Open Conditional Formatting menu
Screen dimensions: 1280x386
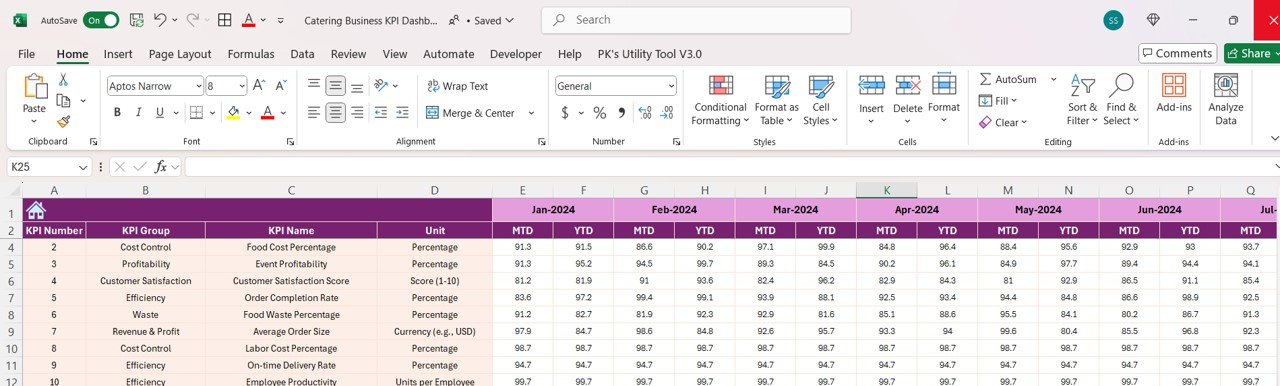720,100
